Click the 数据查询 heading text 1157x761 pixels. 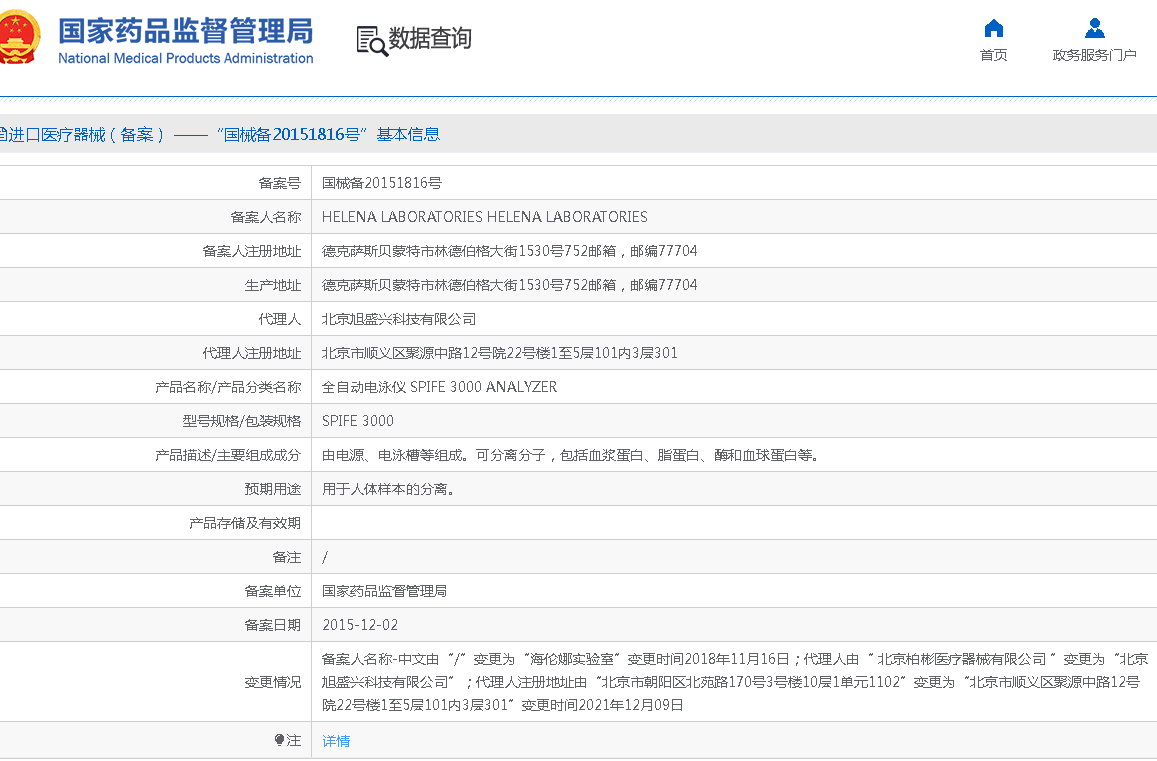pos(430,39)
